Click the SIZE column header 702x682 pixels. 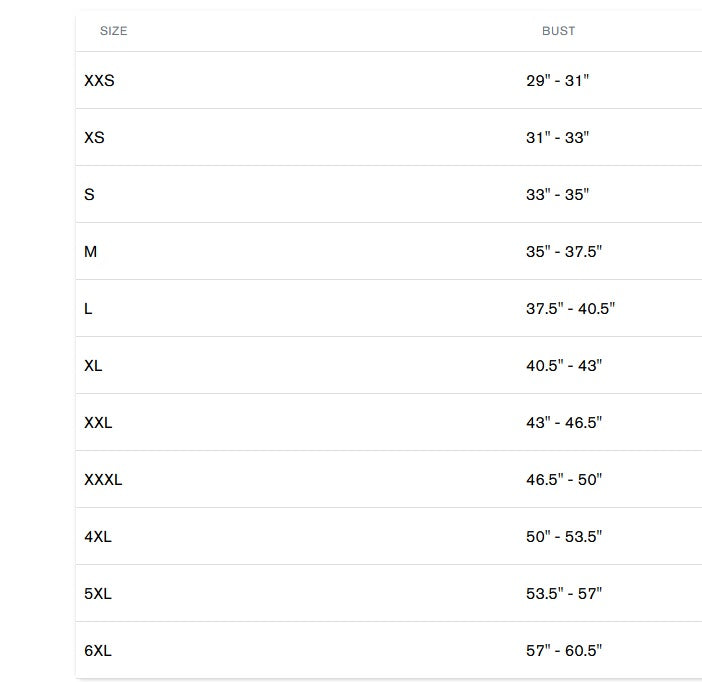pos(114,31)
